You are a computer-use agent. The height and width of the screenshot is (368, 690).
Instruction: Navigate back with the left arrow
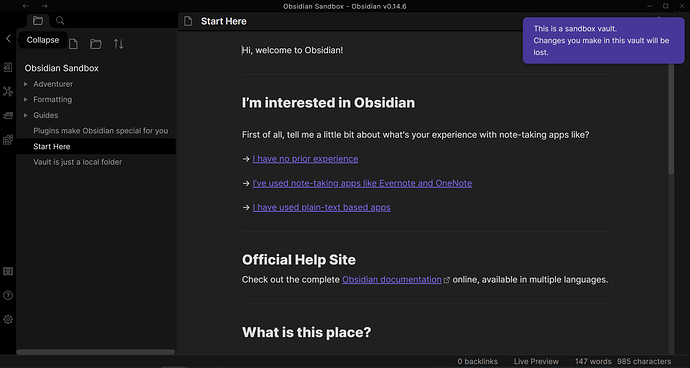(26, 6)
